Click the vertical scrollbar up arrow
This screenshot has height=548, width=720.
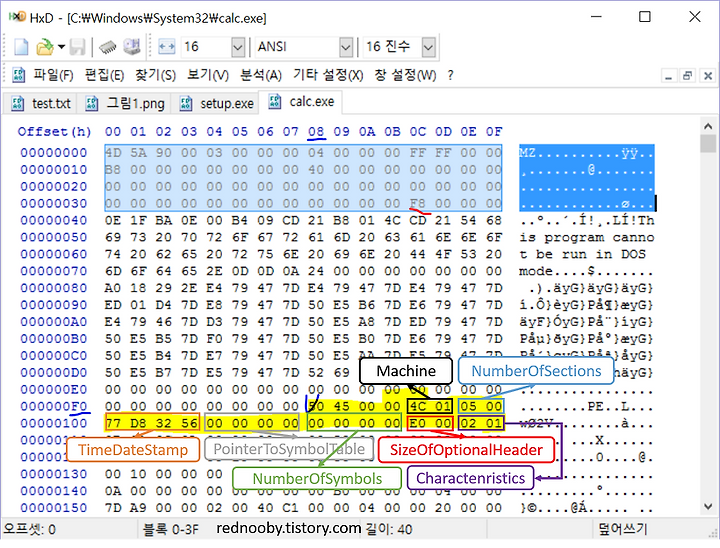tap(708, 125)
